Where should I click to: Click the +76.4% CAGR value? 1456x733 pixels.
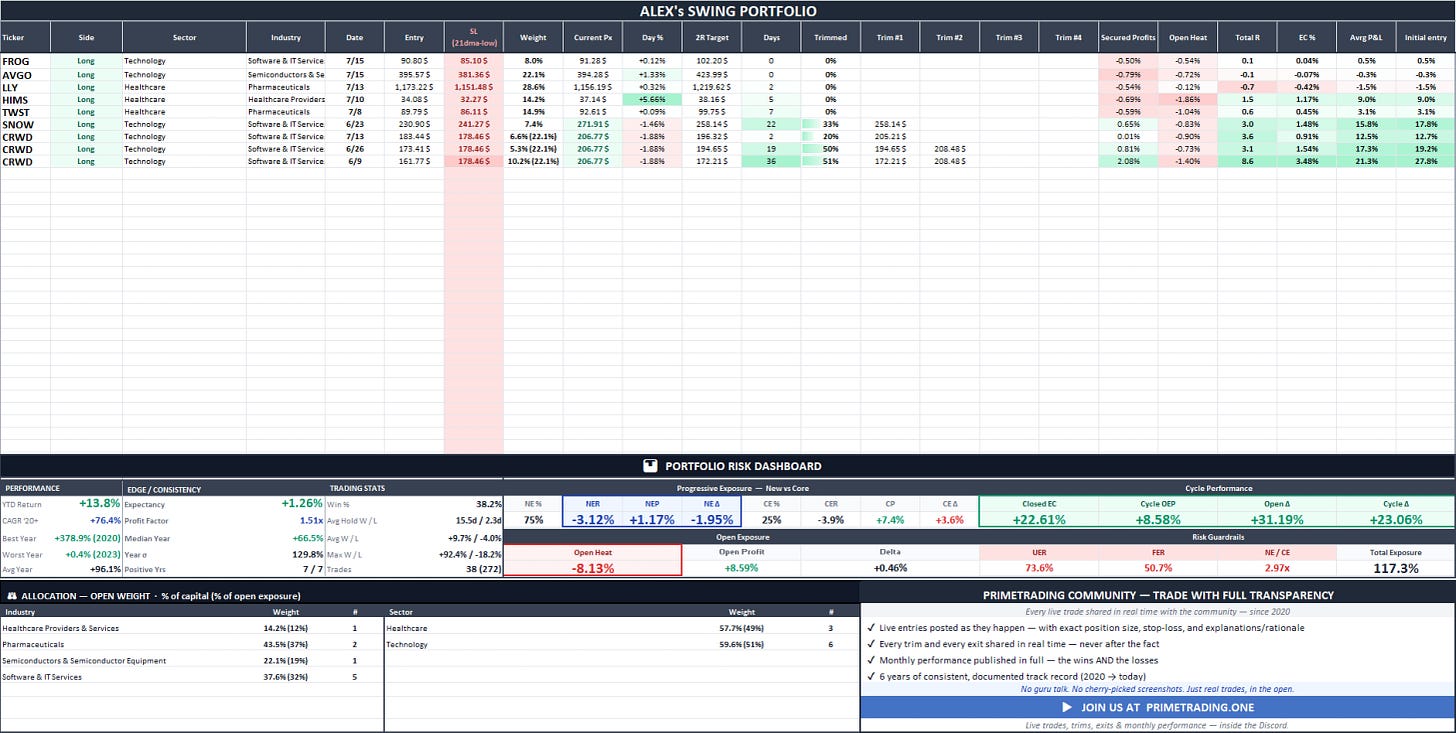pyautogui.click(x=105, y=520)
